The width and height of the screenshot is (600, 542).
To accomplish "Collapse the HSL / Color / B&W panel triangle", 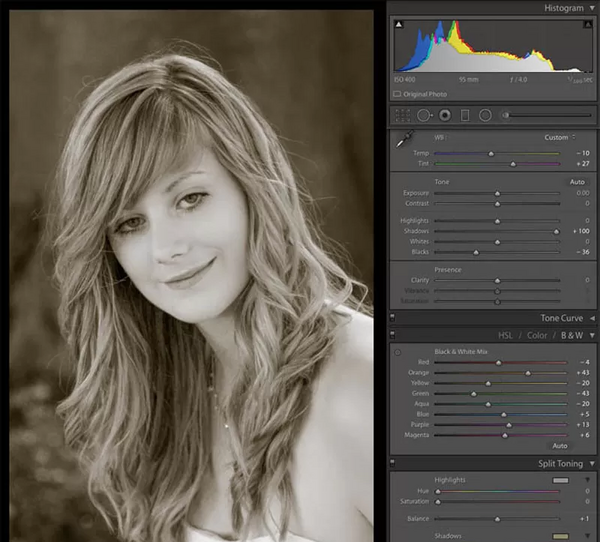I will [592, 335].
